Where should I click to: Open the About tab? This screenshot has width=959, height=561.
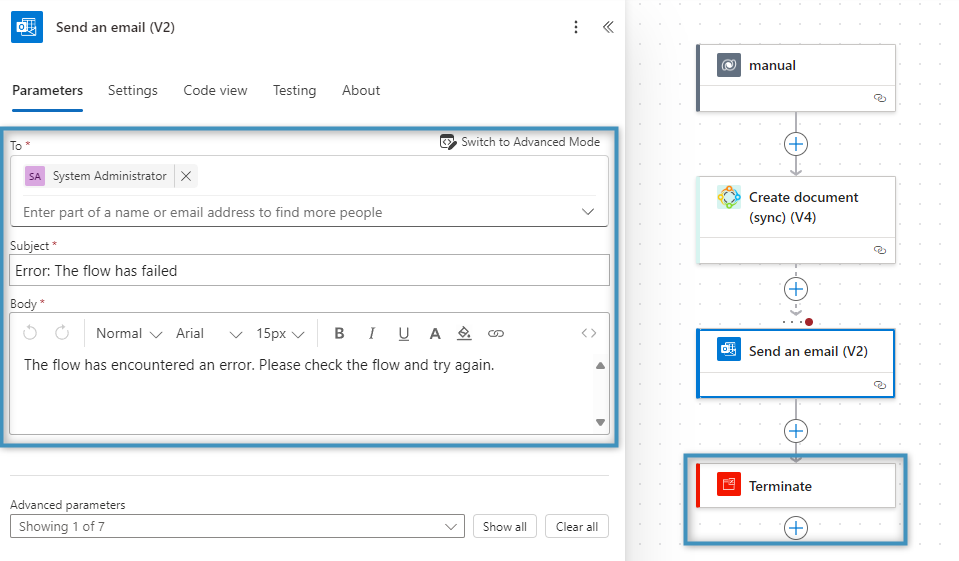(x=361, y=91)
